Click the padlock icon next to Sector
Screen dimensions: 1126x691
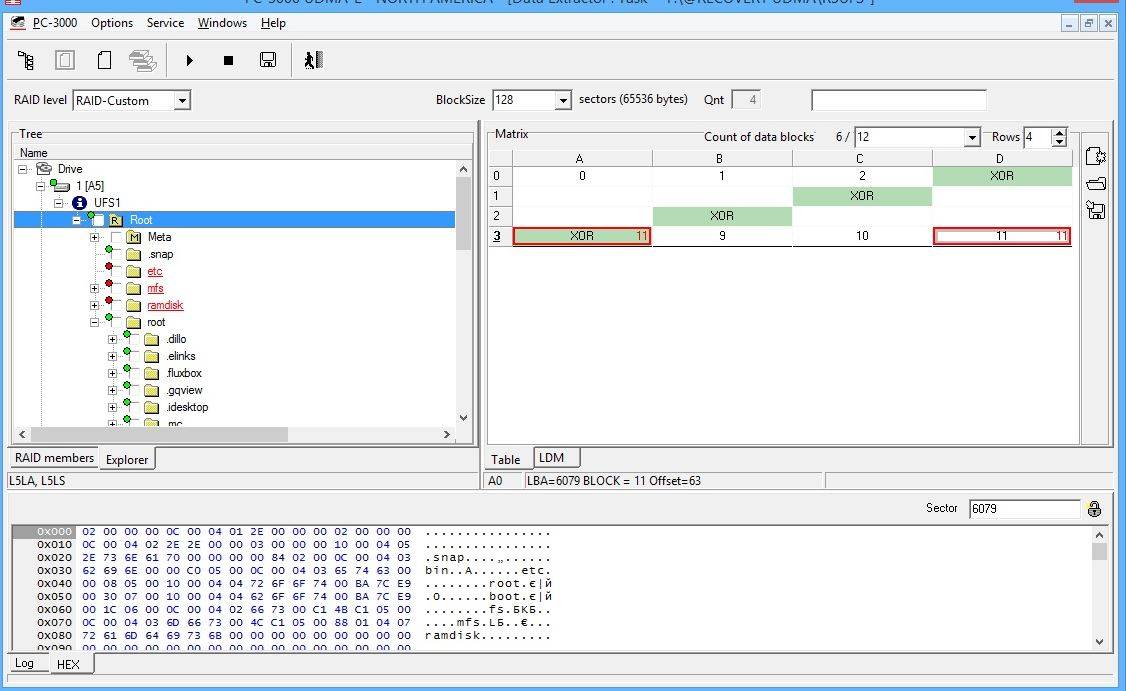(1094, 509)
